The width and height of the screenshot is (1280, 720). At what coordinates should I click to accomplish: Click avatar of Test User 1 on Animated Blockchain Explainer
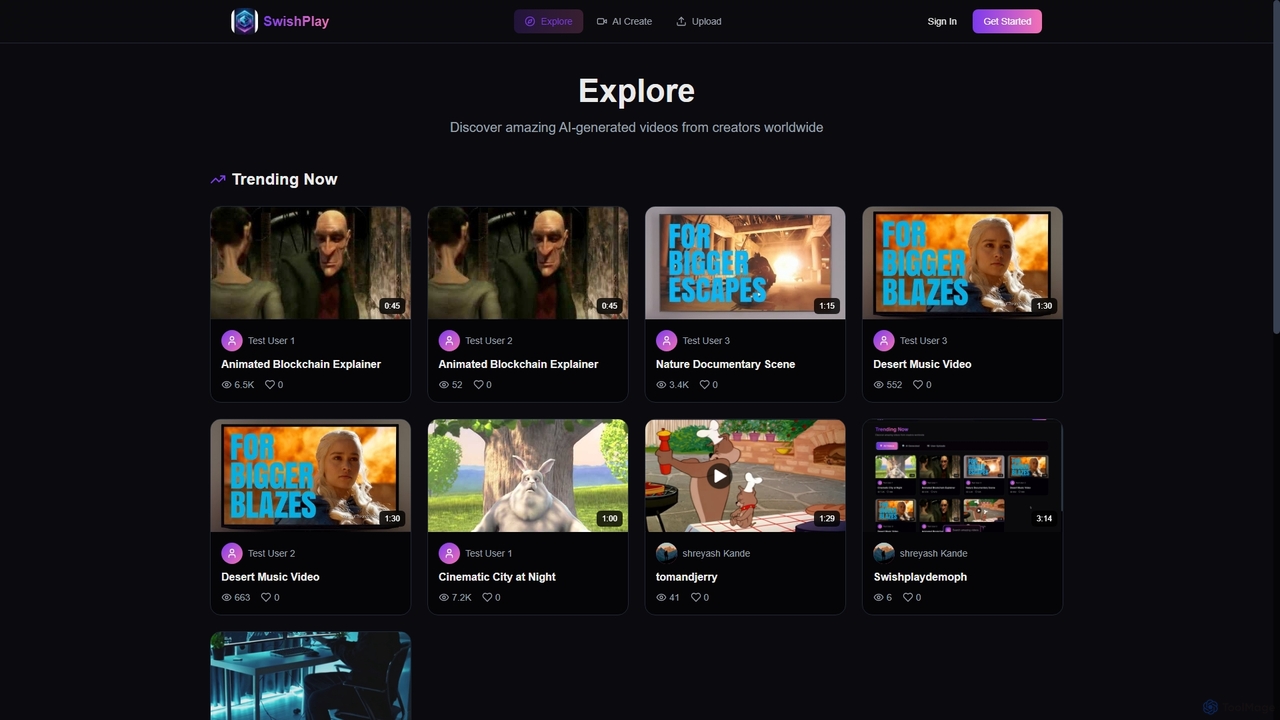click(232, 341)
